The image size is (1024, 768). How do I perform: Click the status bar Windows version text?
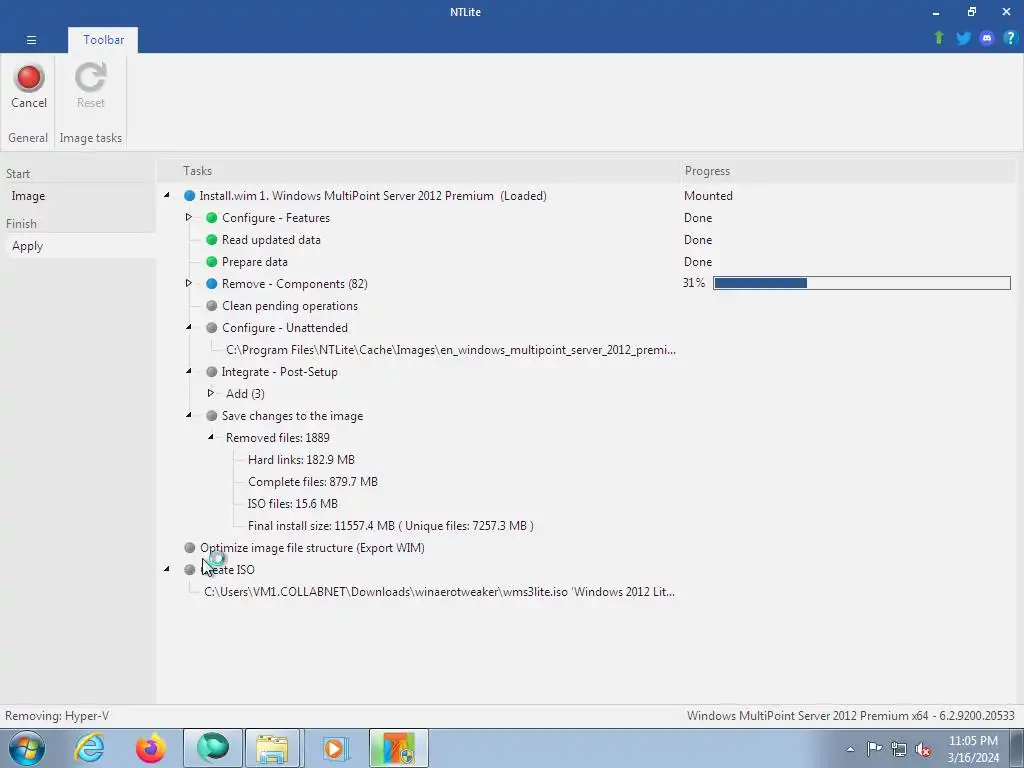850,716
